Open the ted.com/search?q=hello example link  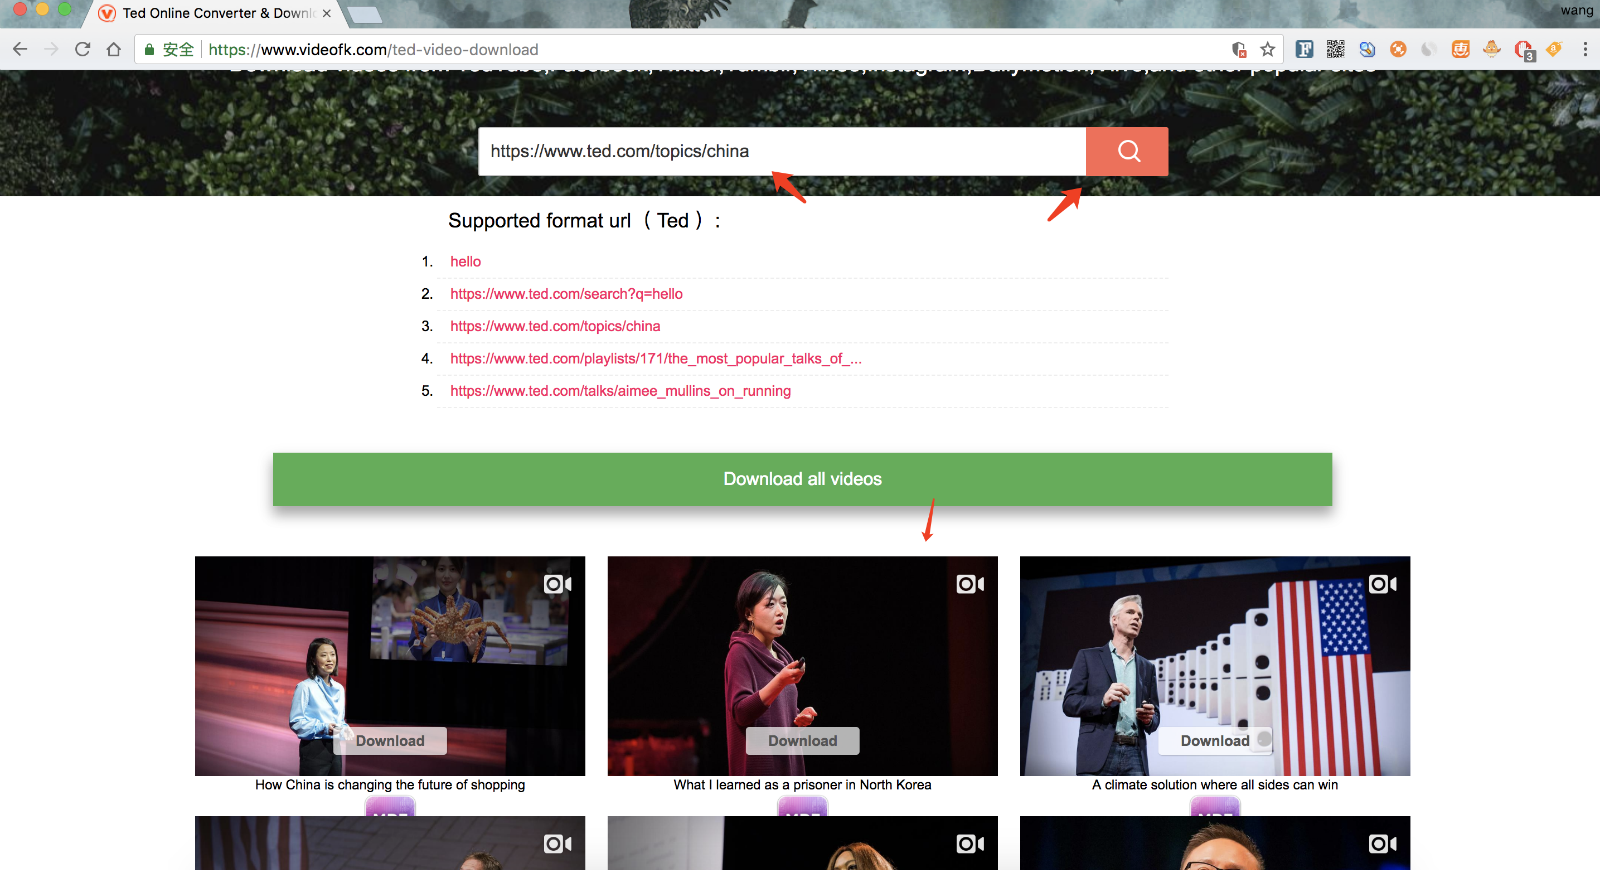(566, 294)
